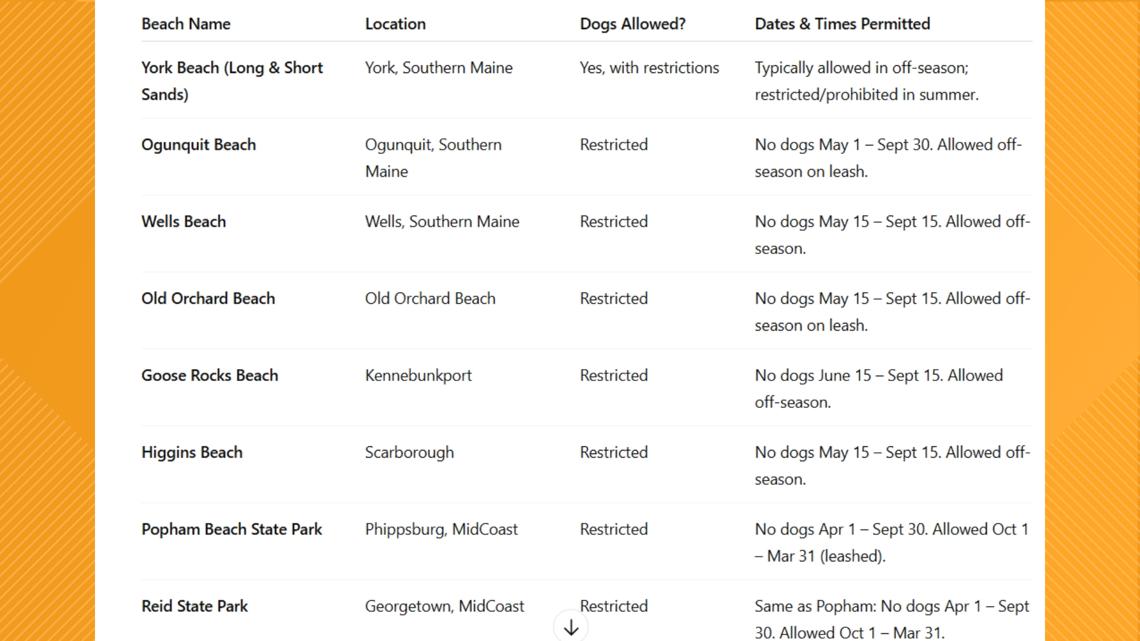Select York, Southern Maine location cell
Screen dimensions: 1140x641
pos(438,68)
